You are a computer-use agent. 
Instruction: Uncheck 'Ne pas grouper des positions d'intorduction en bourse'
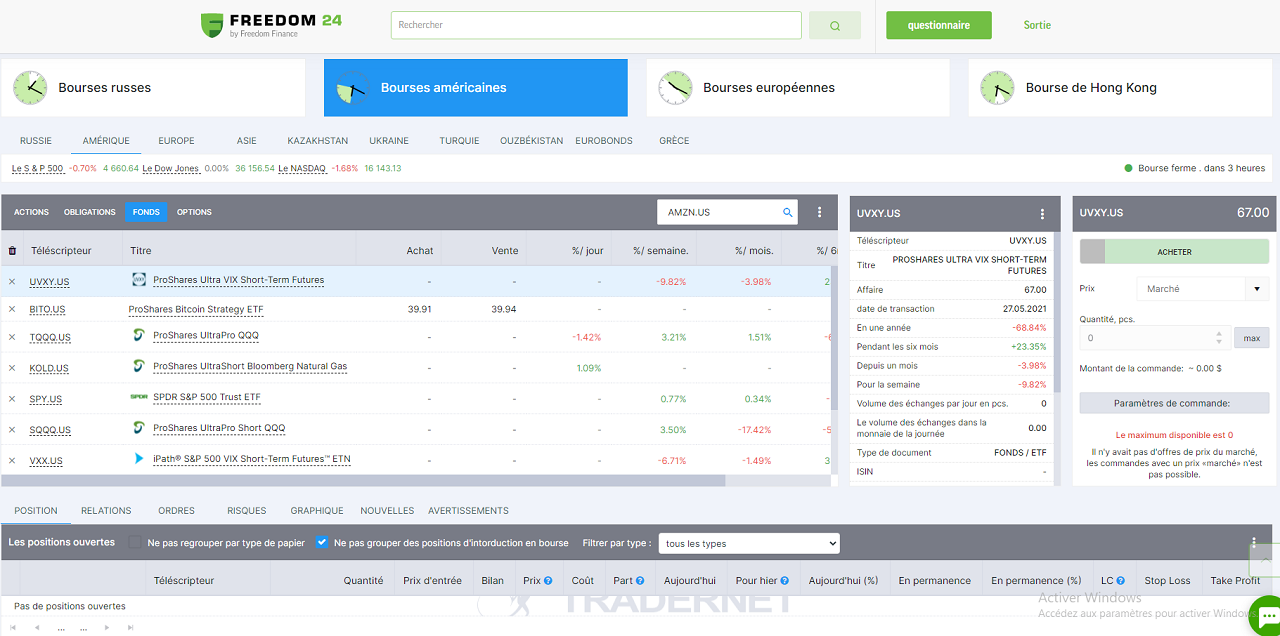[x=322, y=543]
